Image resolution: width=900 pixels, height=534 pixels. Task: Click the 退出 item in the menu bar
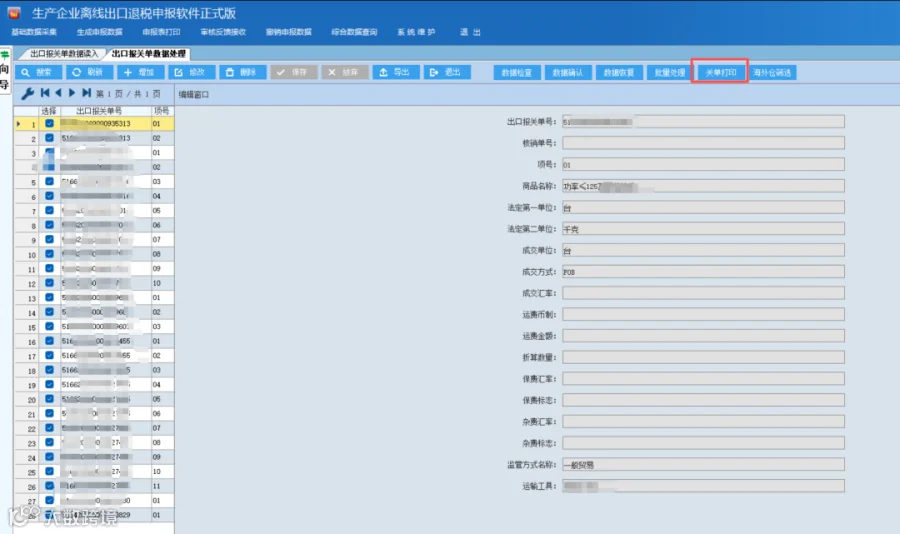pos(470,32)
